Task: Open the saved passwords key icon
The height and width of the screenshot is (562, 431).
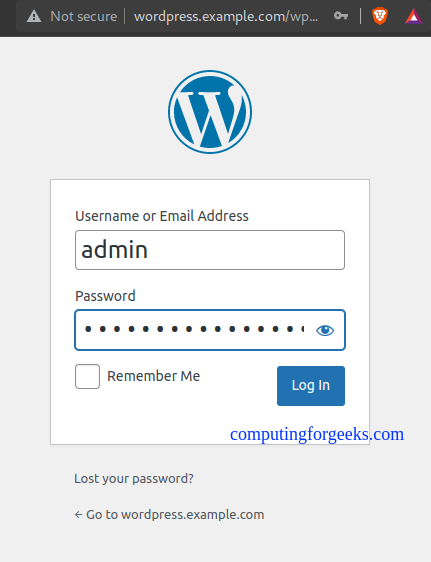Action: coord(341,16)
